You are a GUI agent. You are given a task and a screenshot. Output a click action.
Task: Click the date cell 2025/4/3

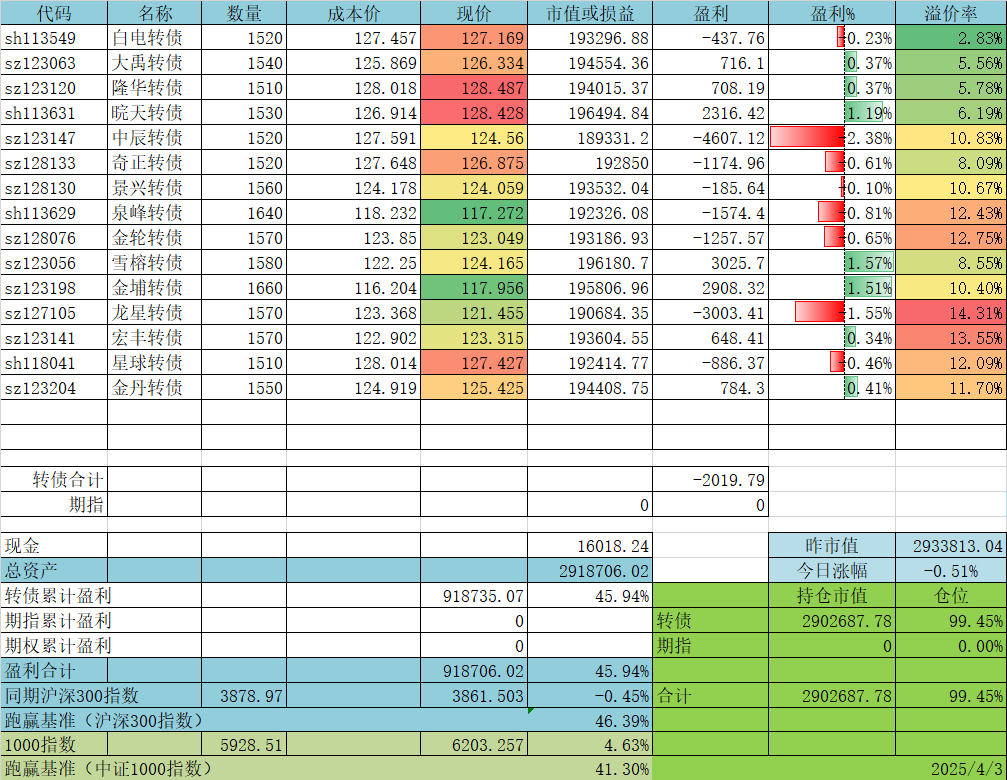click(x=951, y=768)
